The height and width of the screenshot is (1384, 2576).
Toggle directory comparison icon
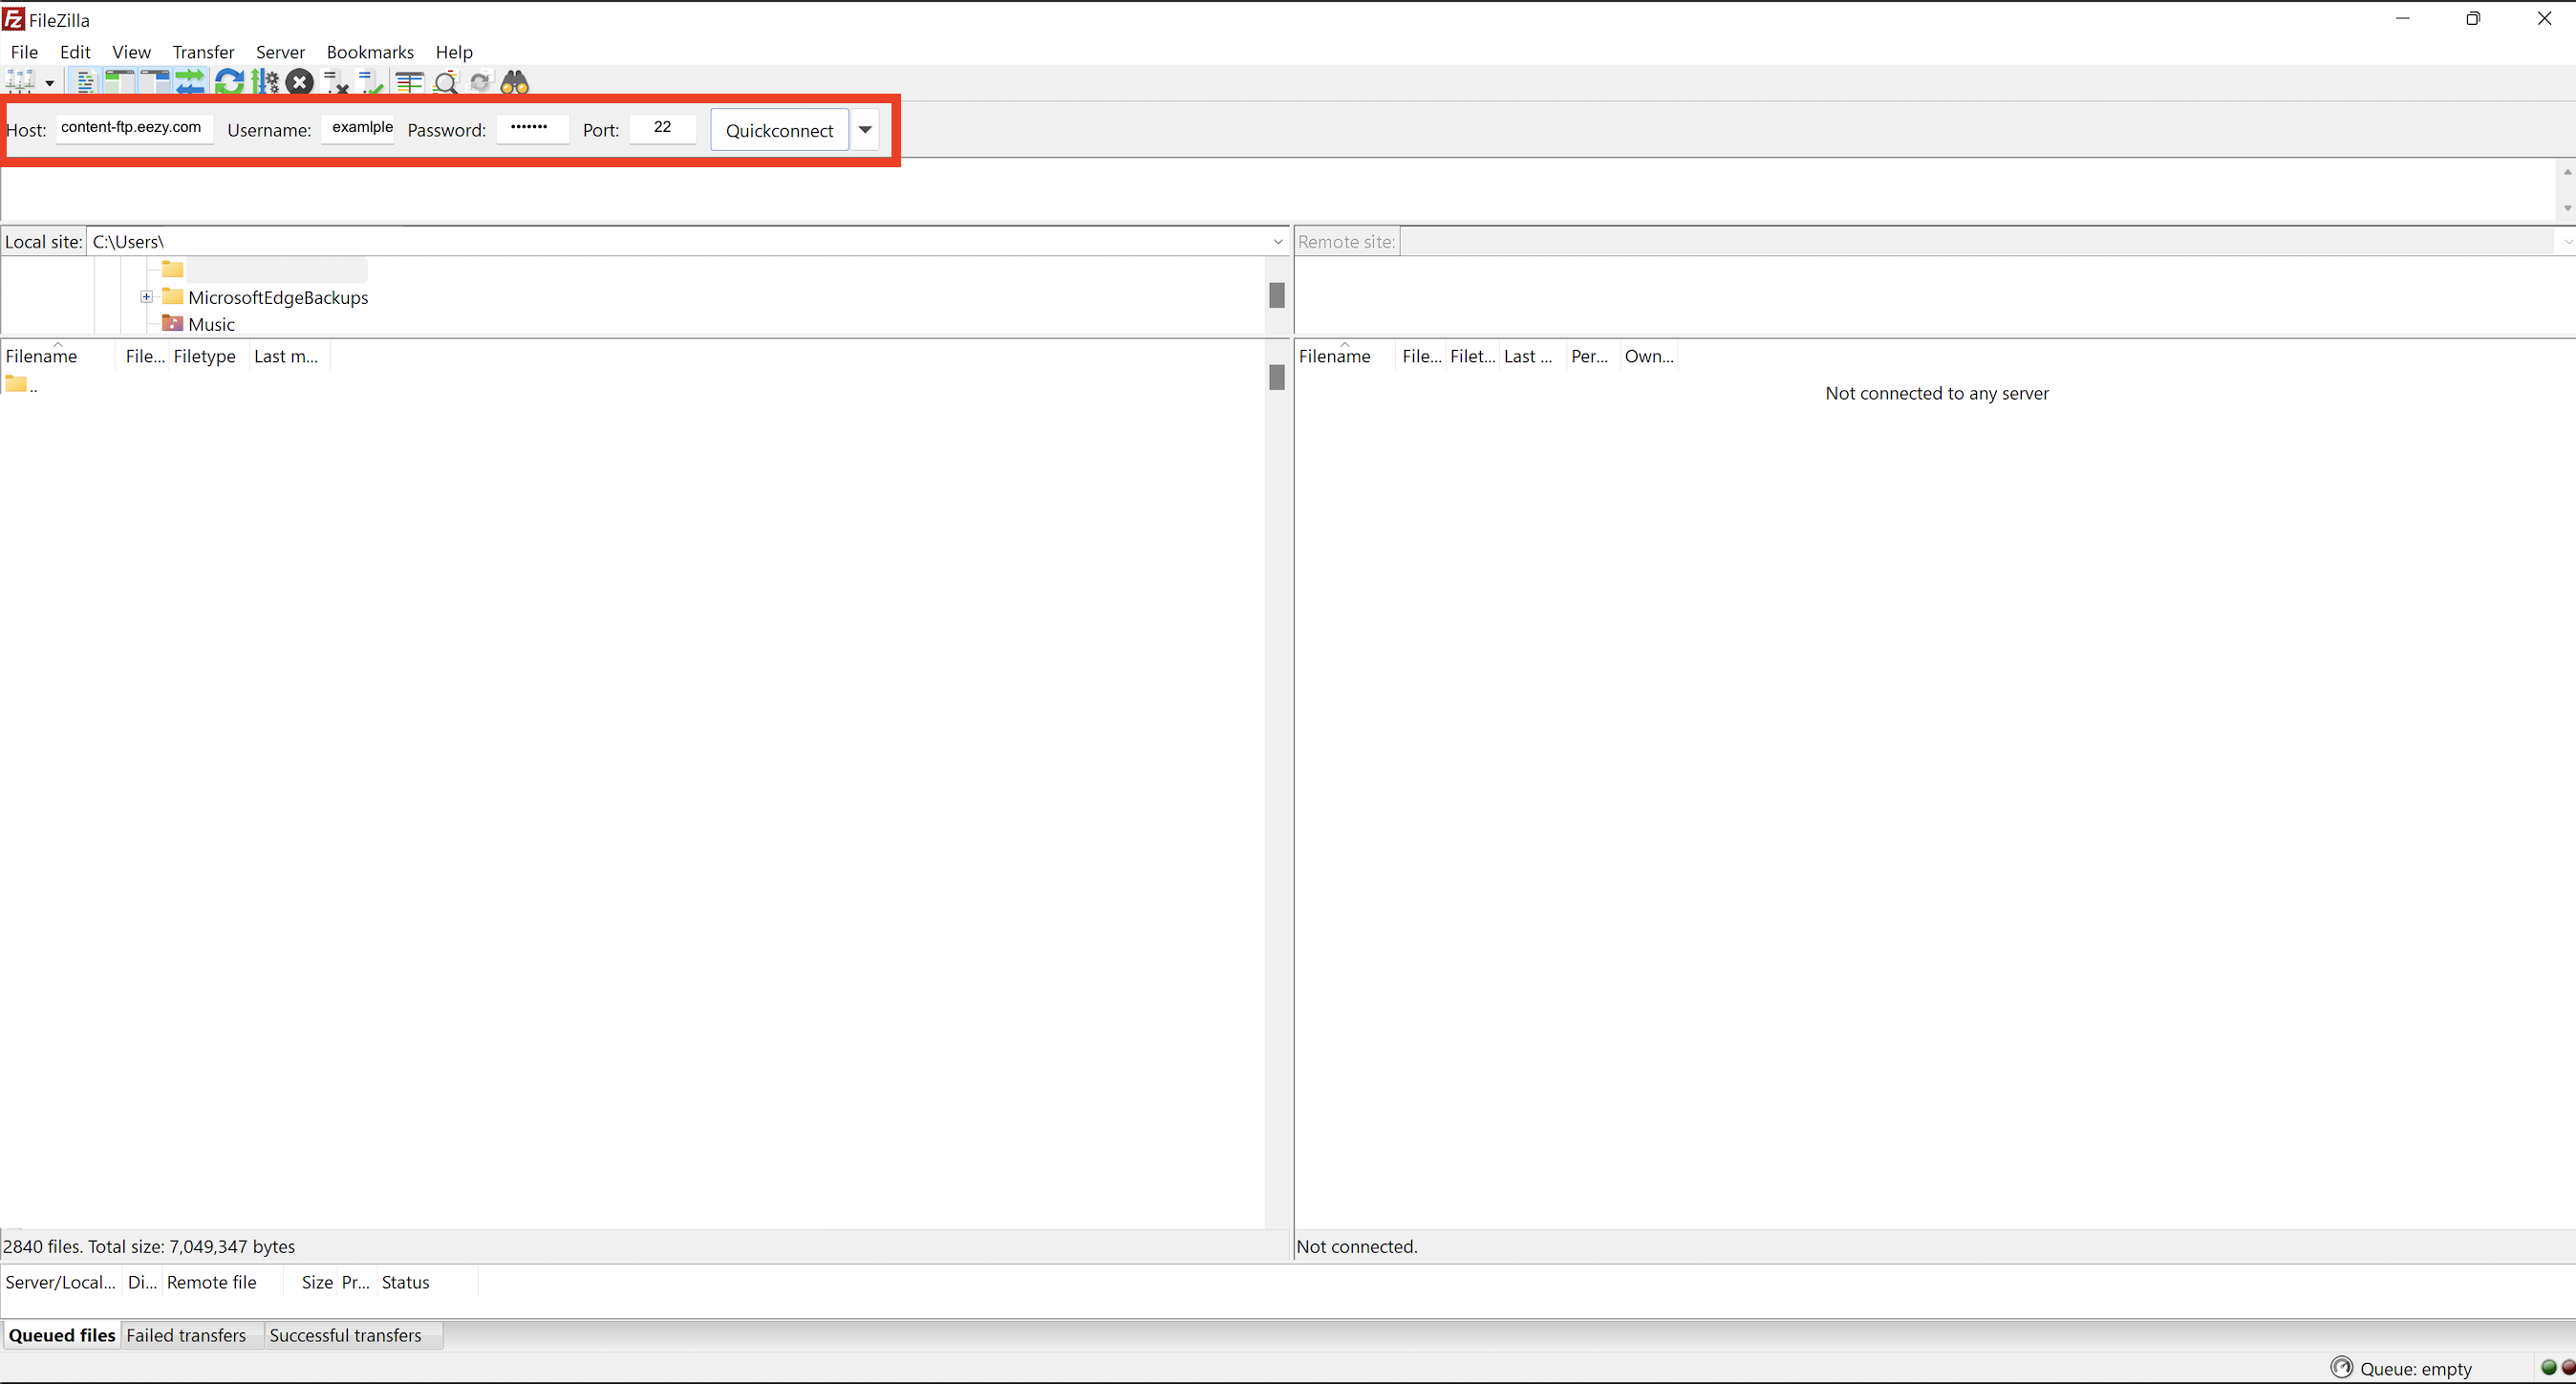446,83
